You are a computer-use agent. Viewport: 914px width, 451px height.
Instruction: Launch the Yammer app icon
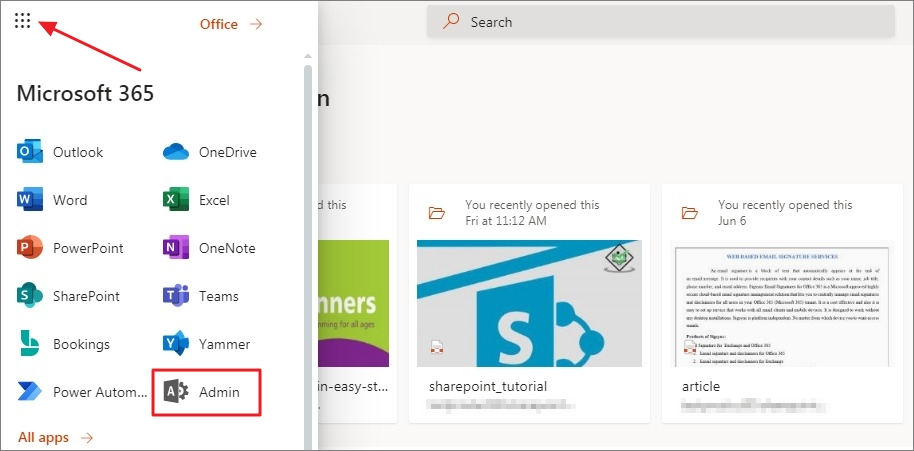pos(175,343)
